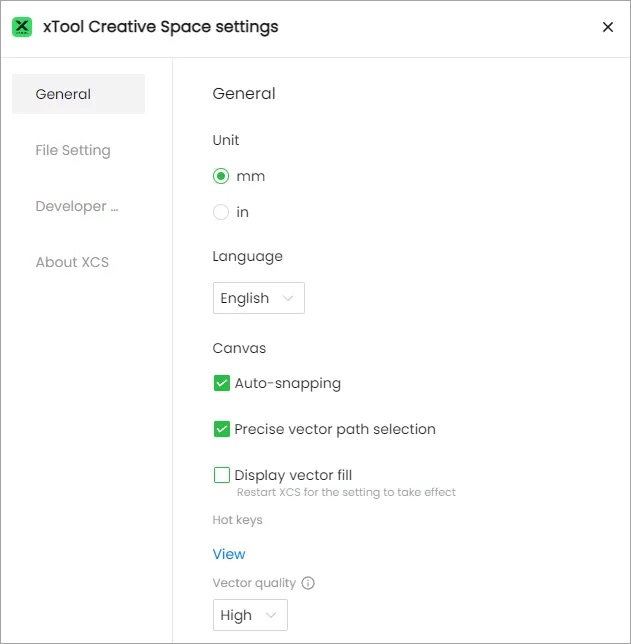This screenshot has height=644, width=631.
Task: Uncheck Precise vector path selection
Action: click(222, 429)
